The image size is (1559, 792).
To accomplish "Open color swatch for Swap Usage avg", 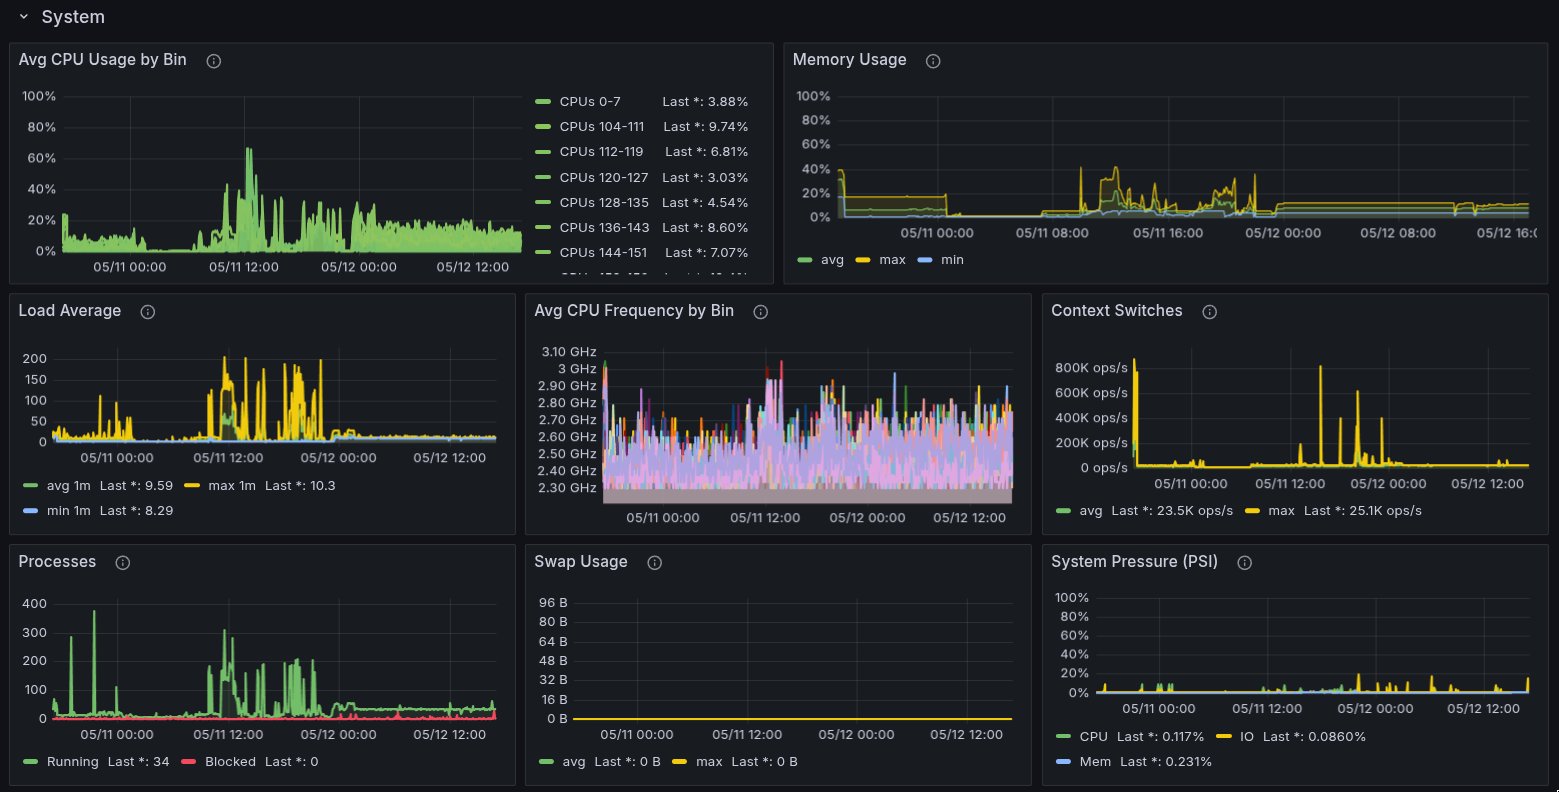I will (546, 761).
